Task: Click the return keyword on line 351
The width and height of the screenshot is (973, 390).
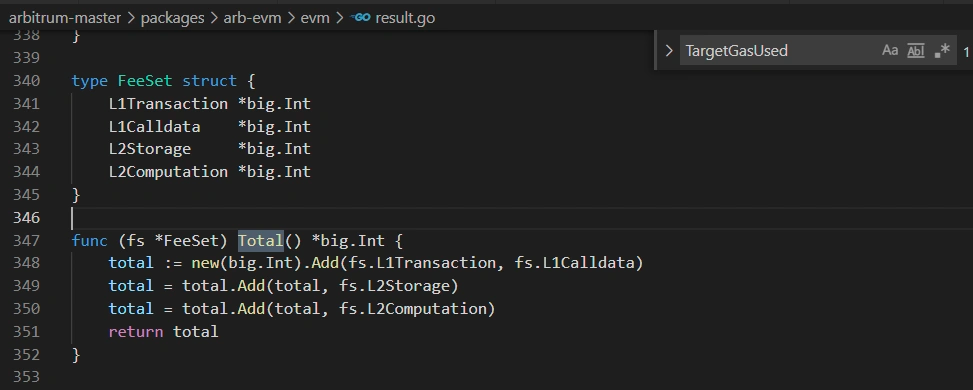Action: click(x=136, y=331)
